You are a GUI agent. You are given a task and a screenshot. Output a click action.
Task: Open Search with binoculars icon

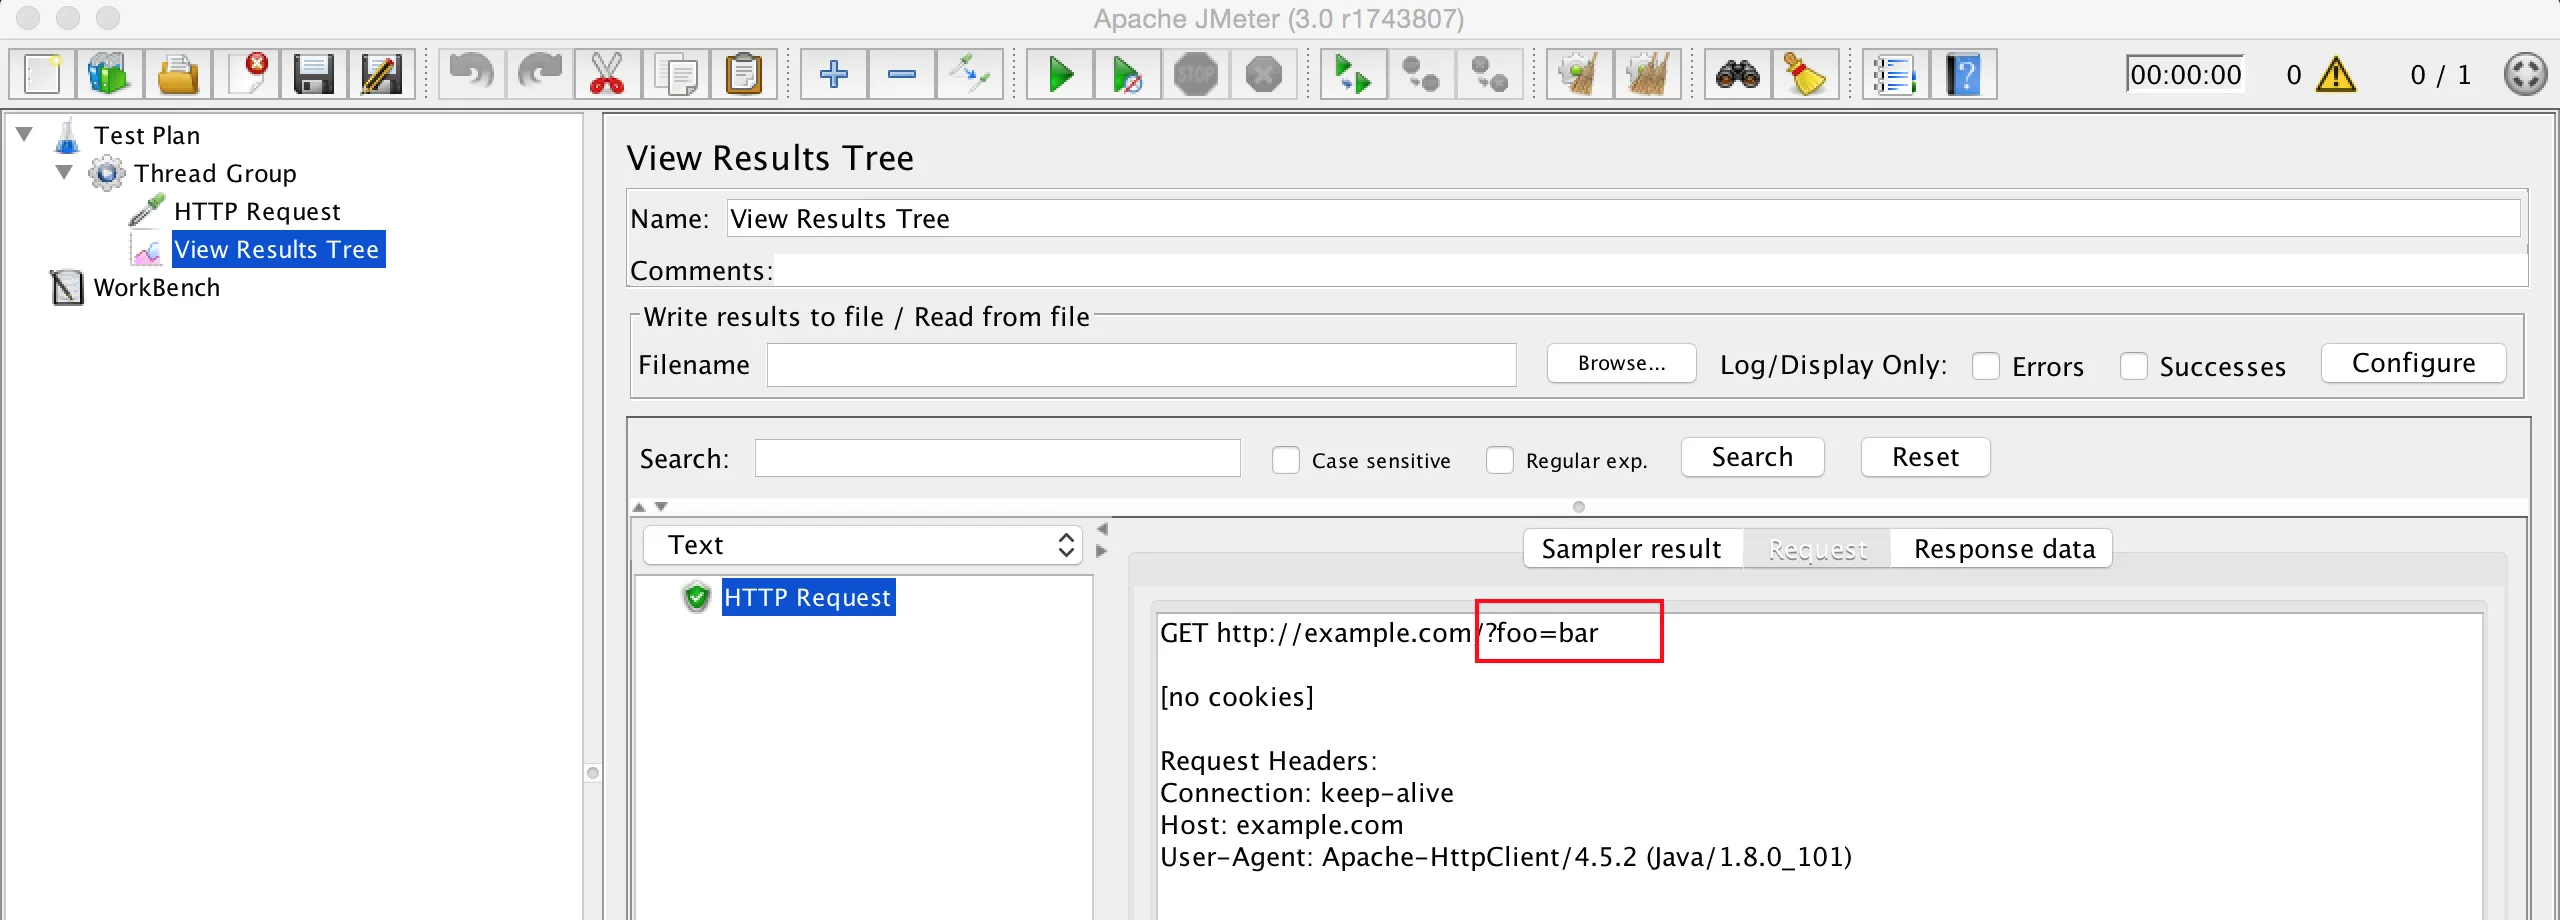(1738, 74)
